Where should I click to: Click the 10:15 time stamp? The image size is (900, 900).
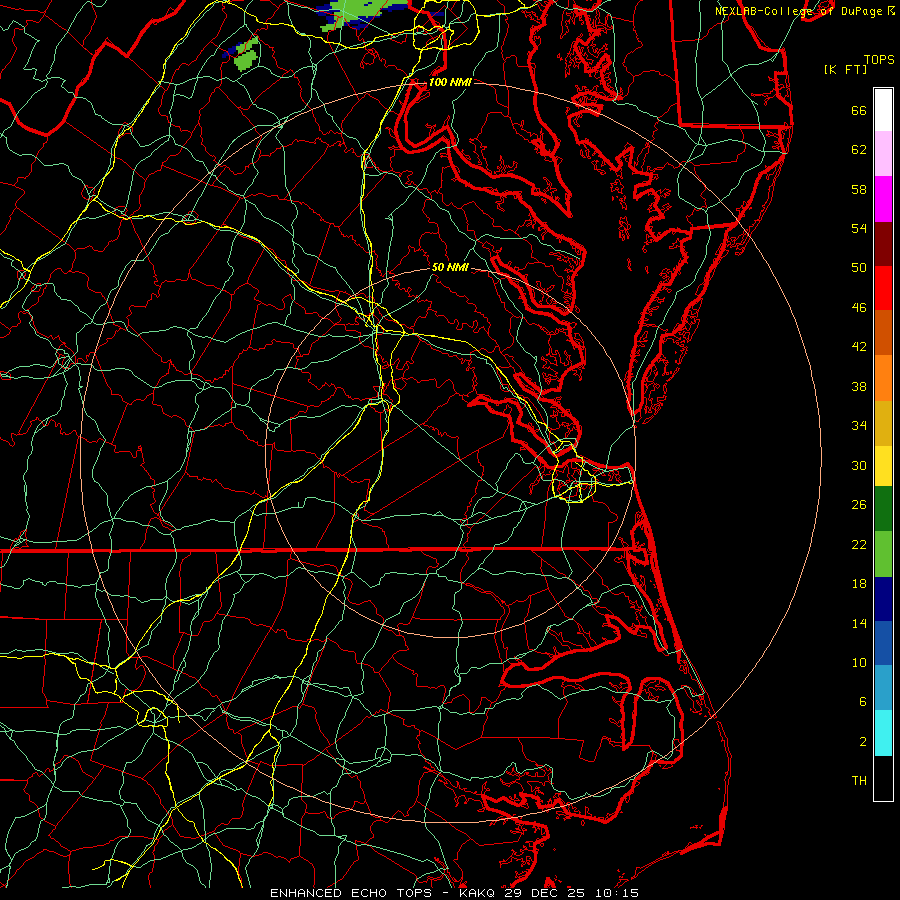[615, 893]
